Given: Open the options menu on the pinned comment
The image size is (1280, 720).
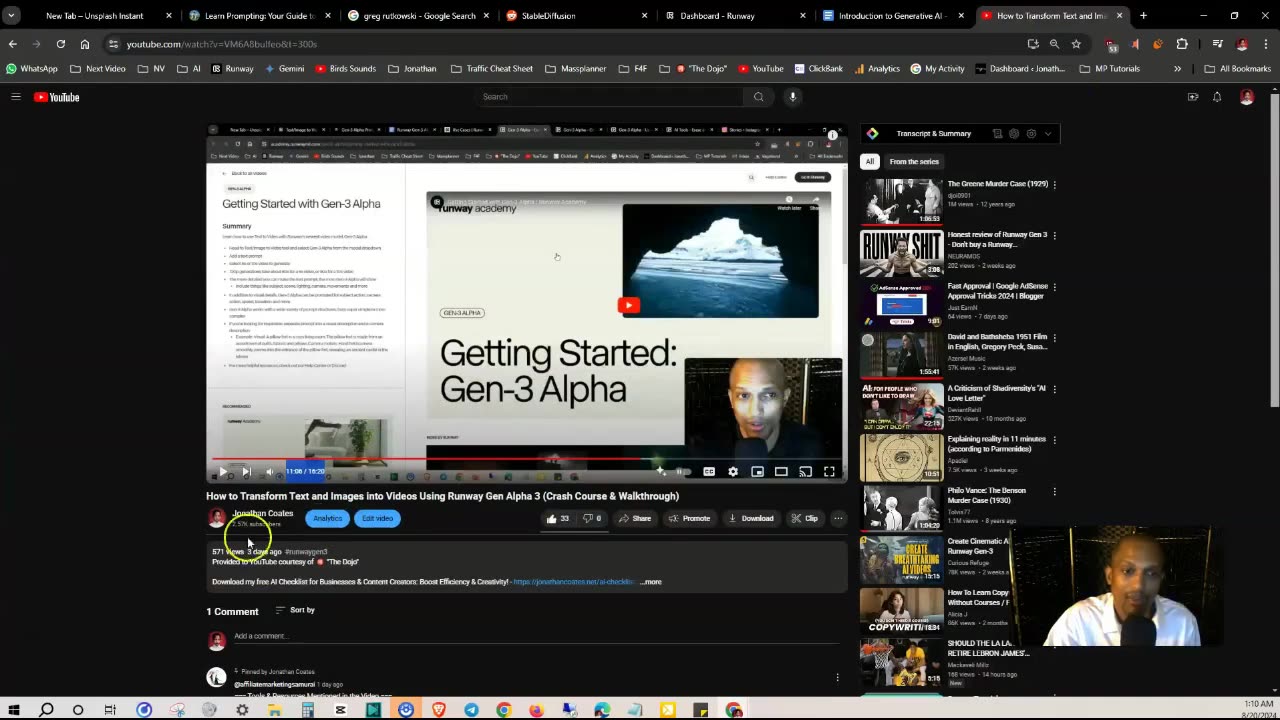Looking at the screenshot, I should coord(837,678).
